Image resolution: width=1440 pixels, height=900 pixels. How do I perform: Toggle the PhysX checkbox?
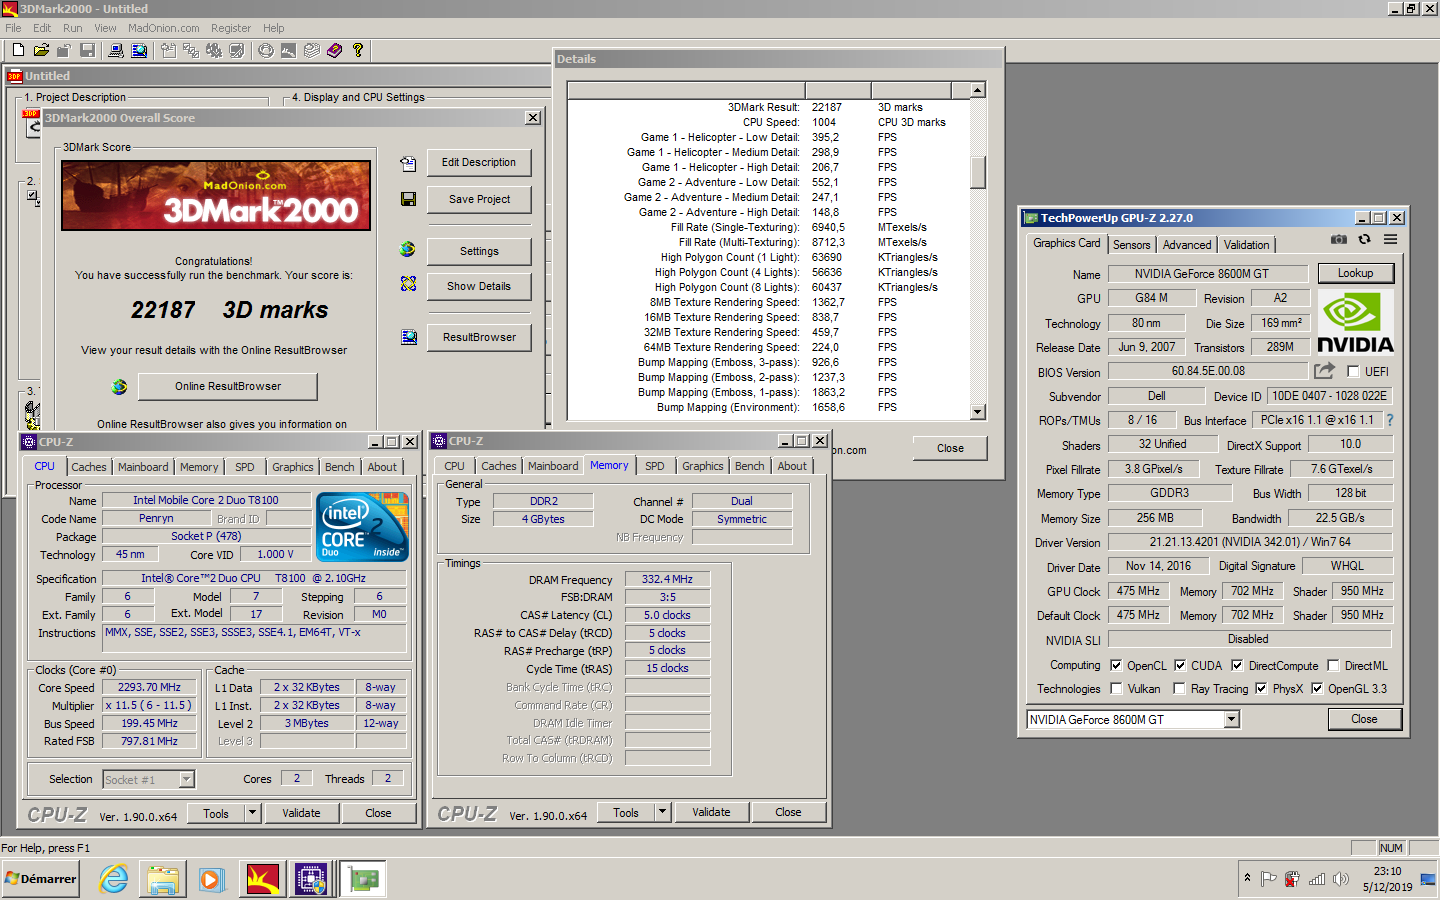click(x=1261, y=689)
